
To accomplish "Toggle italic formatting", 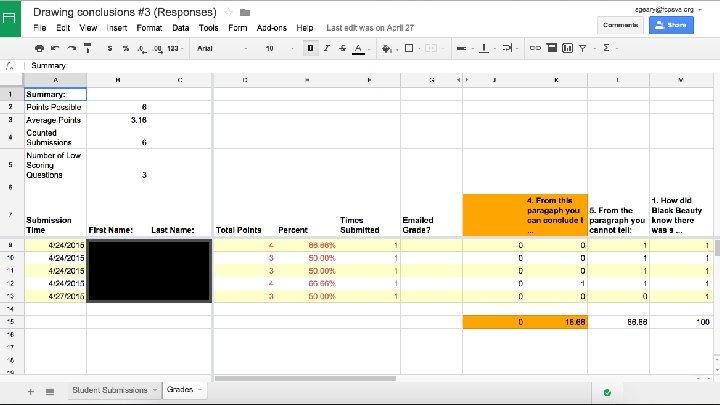I will (326, 48).
